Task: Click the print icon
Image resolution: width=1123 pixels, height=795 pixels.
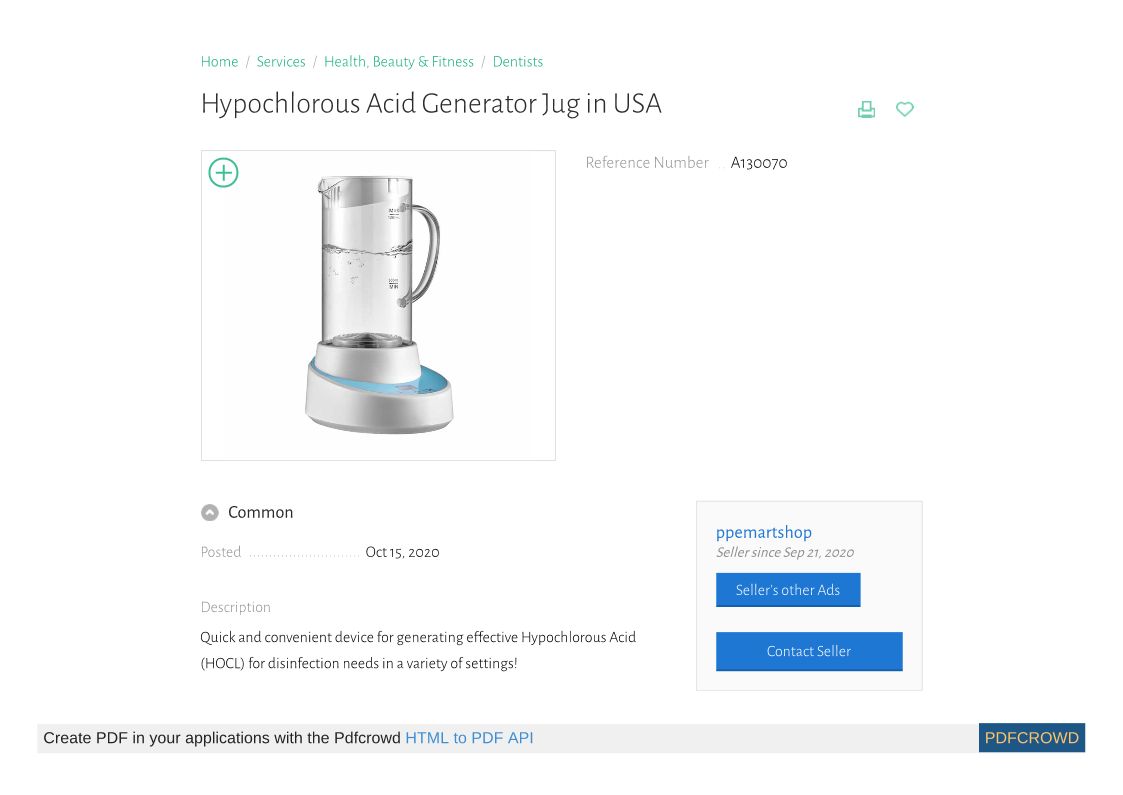Action: 866,109
